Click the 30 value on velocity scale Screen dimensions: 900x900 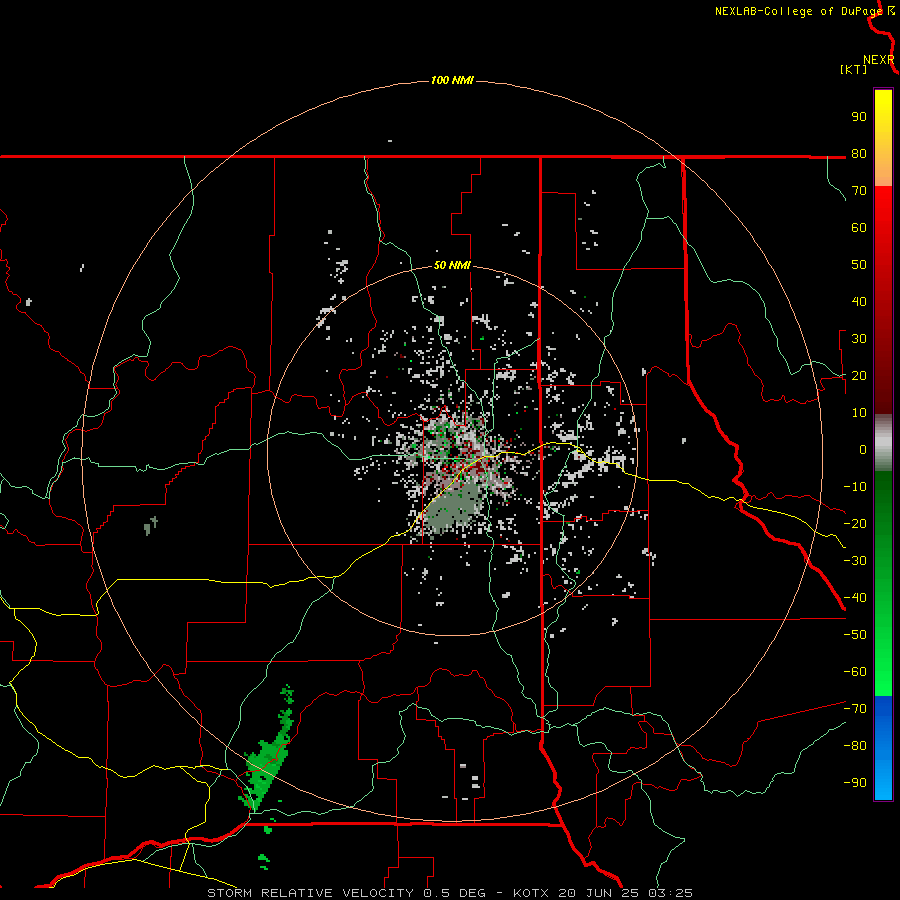[x=859, y=339]
